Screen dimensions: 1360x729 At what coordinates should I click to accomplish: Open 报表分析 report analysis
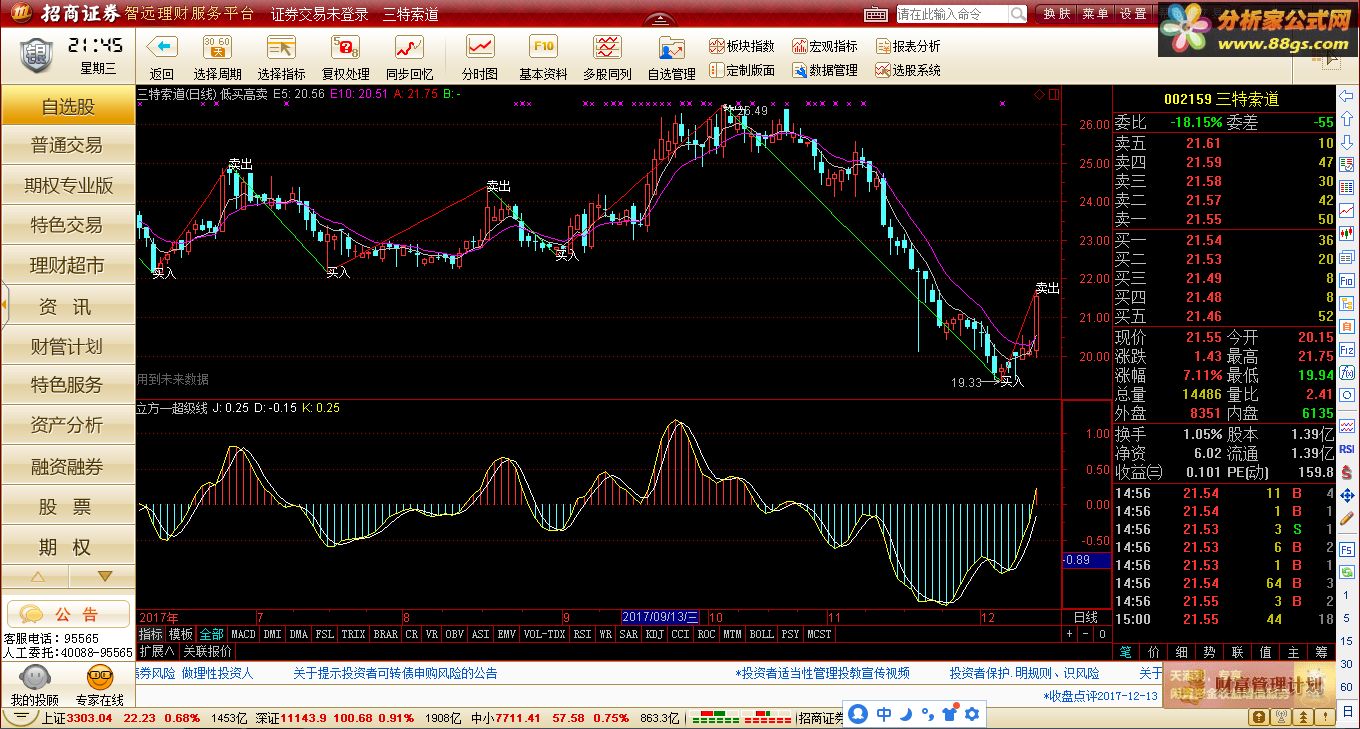(x=908, y=46)
